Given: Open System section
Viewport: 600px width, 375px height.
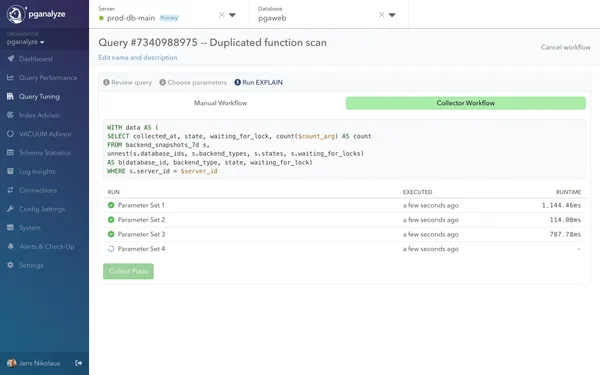Looking at the screenshot, I should pyautogui.click(x=30, y=228).
